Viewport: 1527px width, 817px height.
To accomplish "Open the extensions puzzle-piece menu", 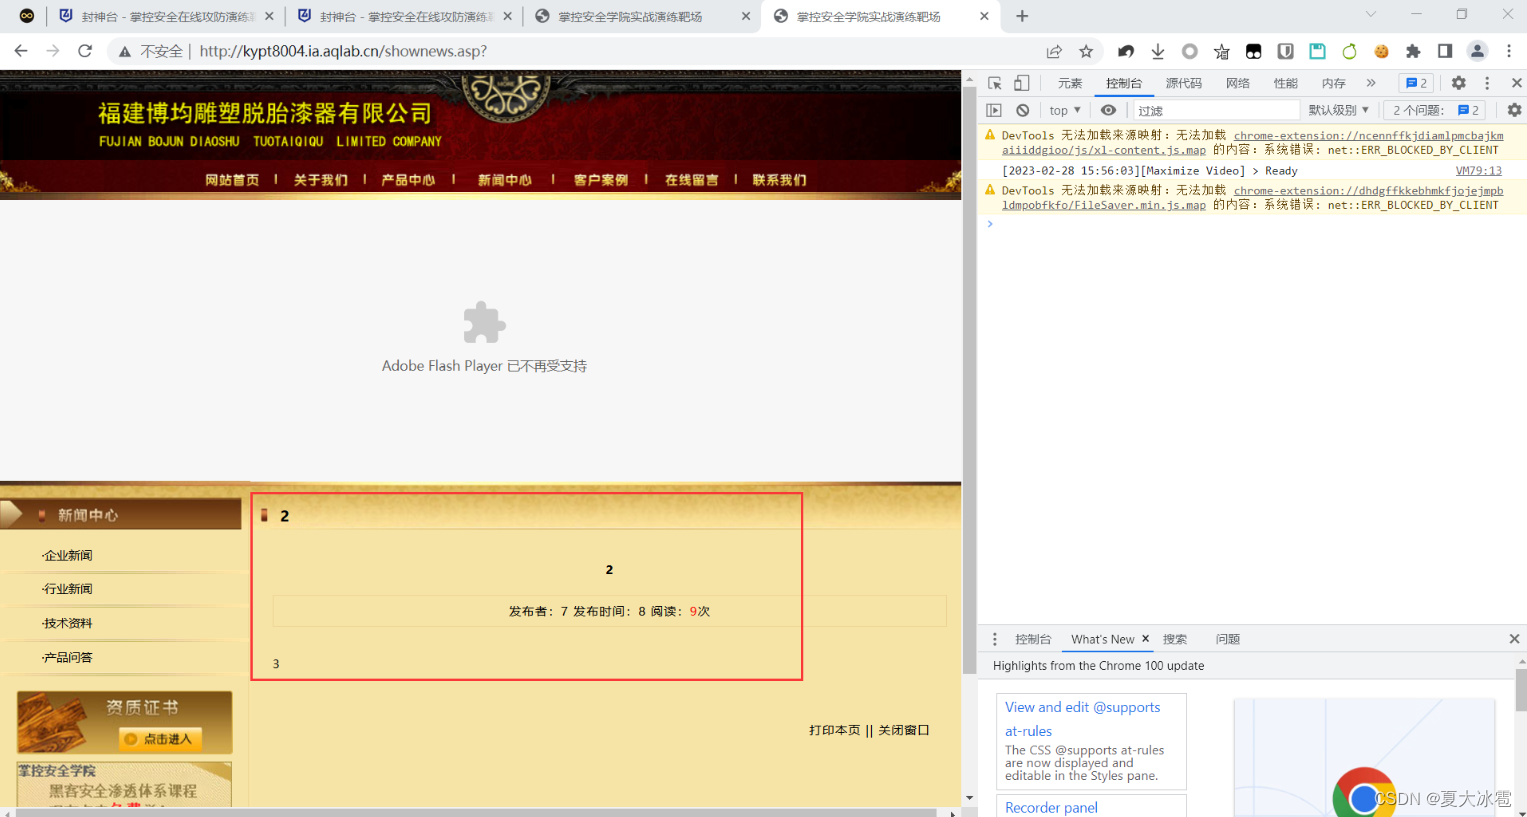I will click(1413, 51).
